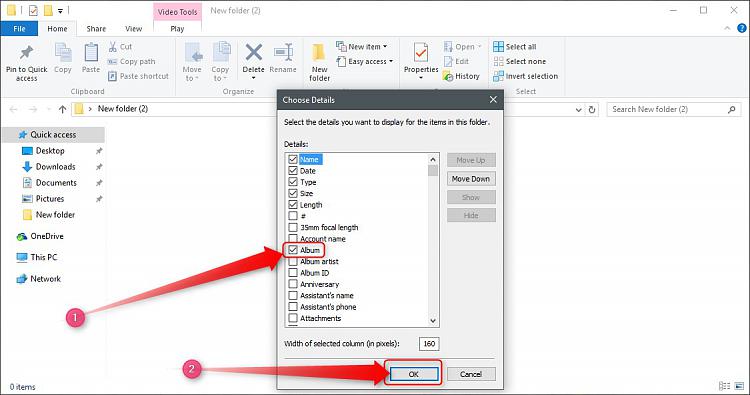Viewport: 750px width, 395px height.
Task: Click details list scroll down arrow
Action: tap(433, 321)
